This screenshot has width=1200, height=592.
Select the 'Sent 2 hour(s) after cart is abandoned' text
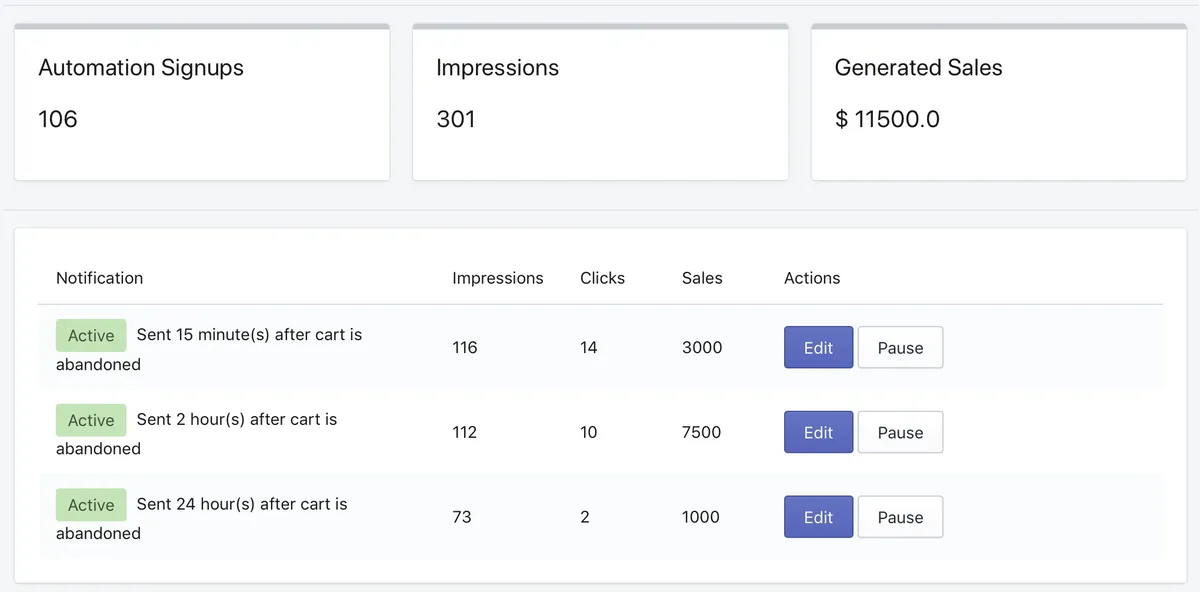pyautogui.click(x=197, y=434)
